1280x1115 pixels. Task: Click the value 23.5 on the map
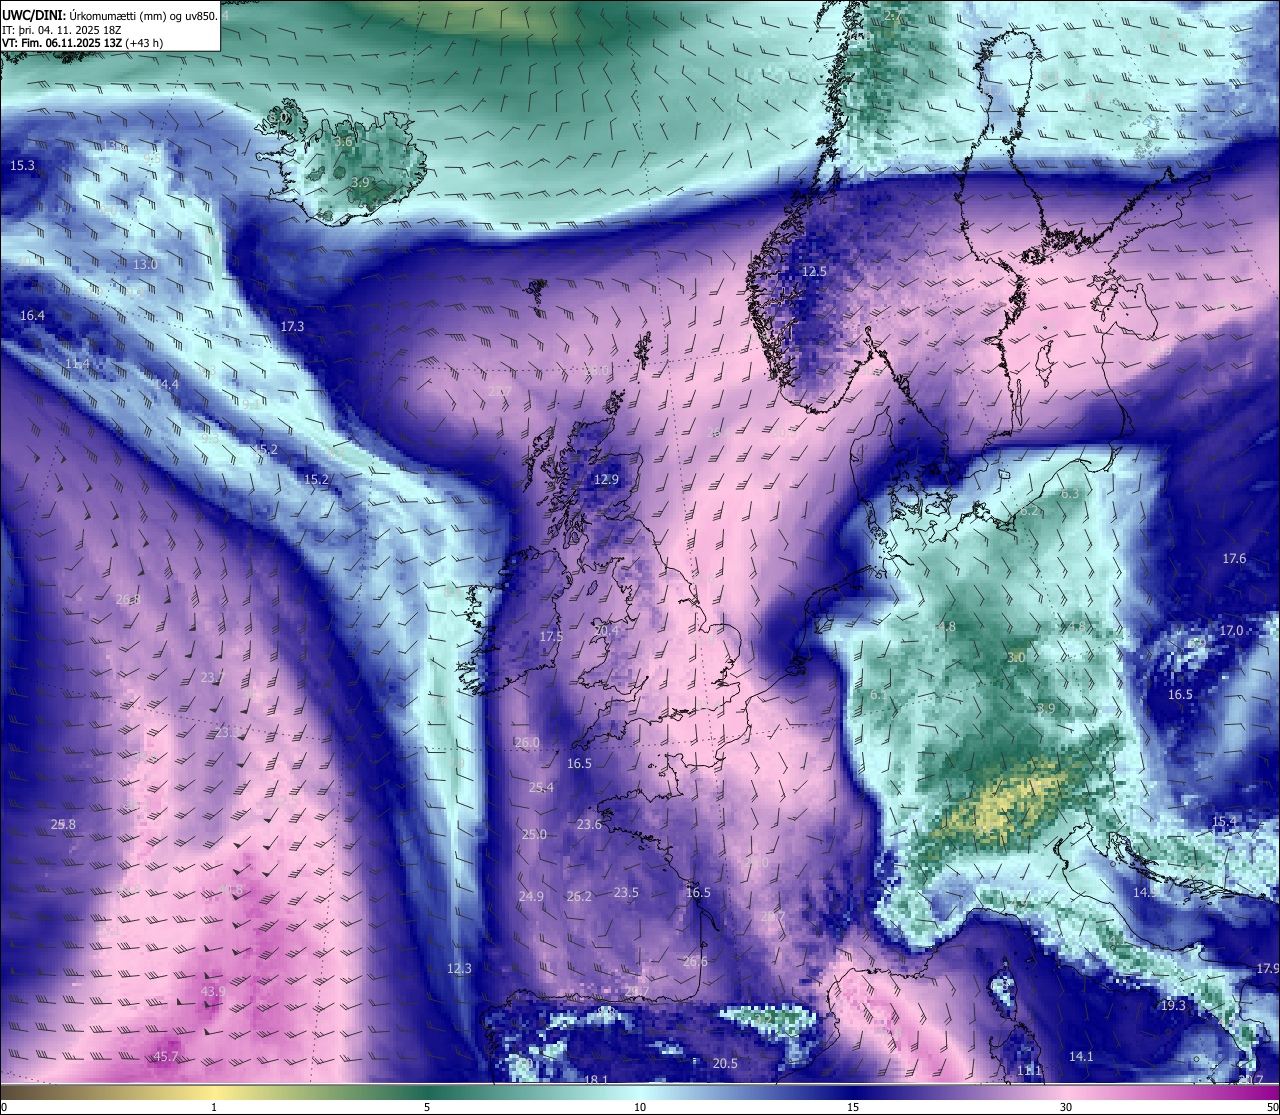[x=626, y=892]
